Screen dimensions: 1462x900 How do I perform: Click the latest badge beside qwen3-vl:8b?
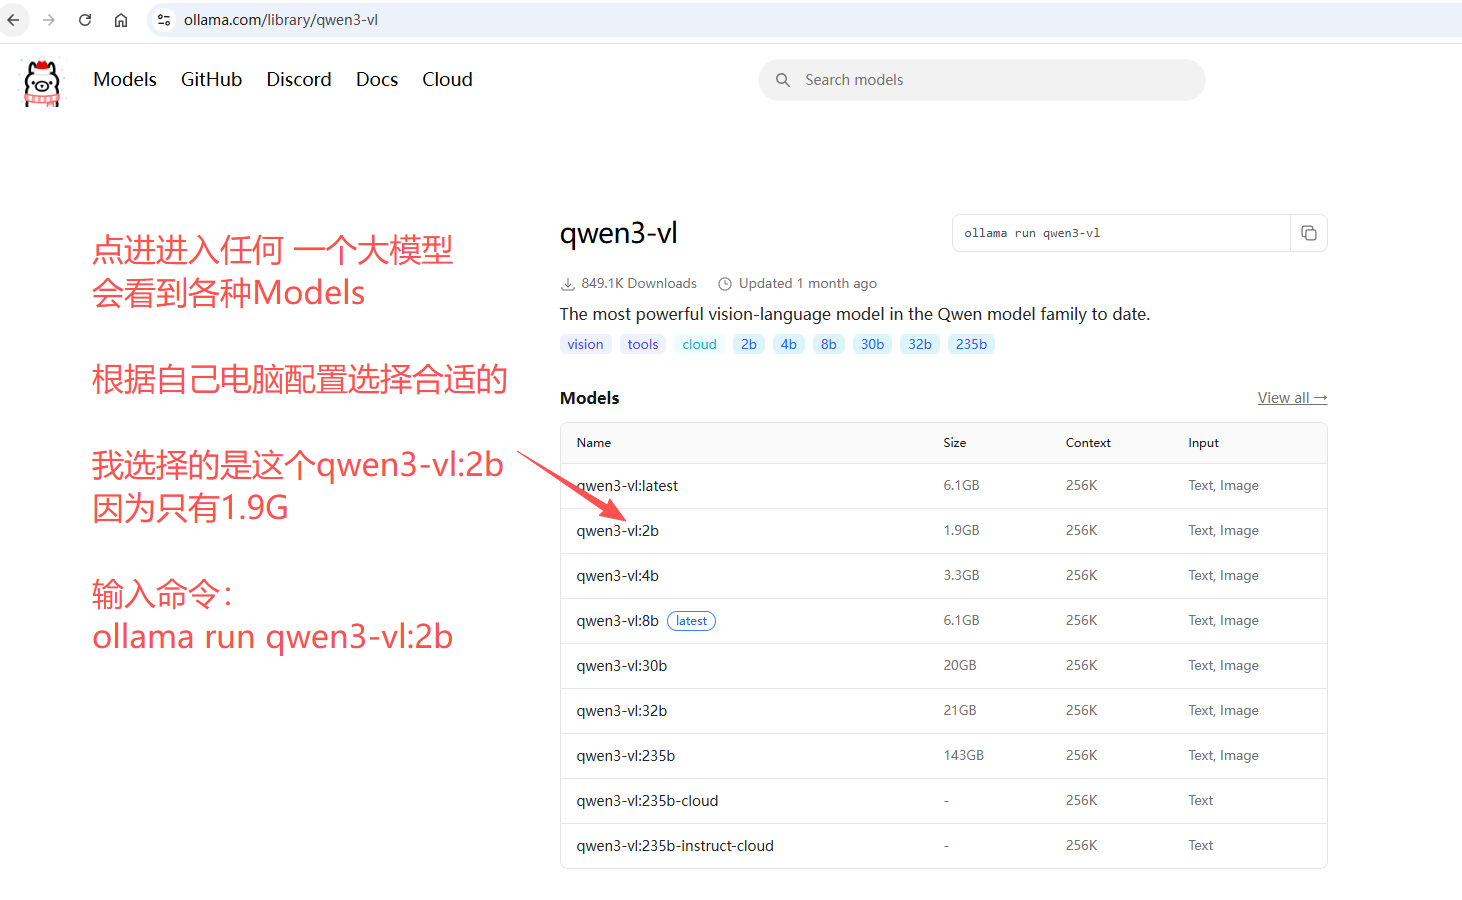tap(691, 621)
